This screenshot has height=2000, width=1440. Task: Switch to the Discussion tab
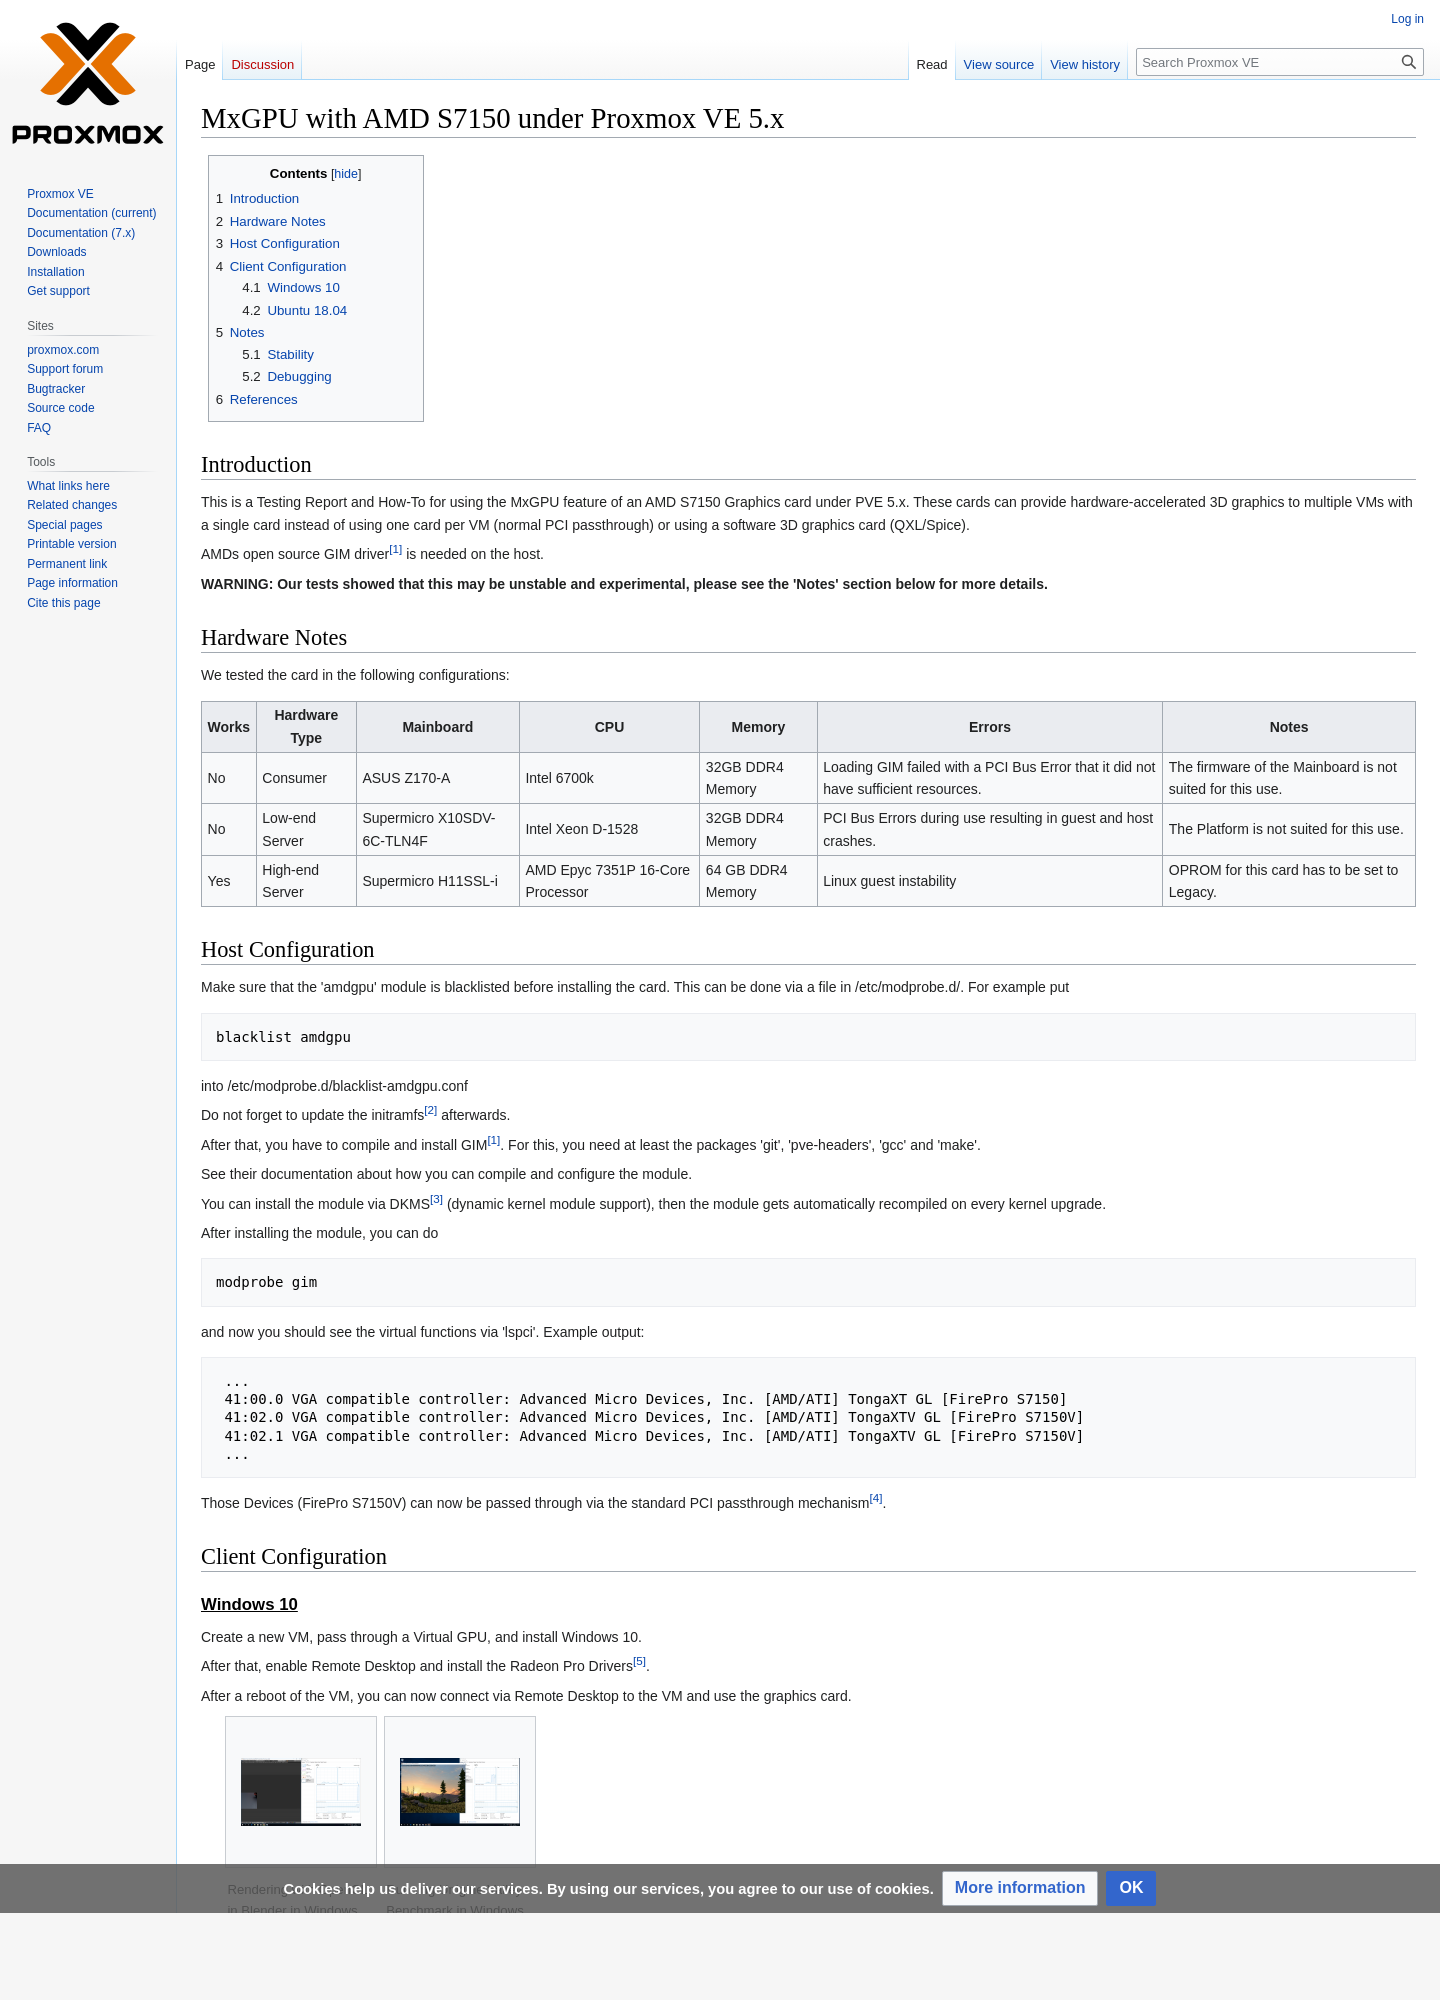pos(263,64)
